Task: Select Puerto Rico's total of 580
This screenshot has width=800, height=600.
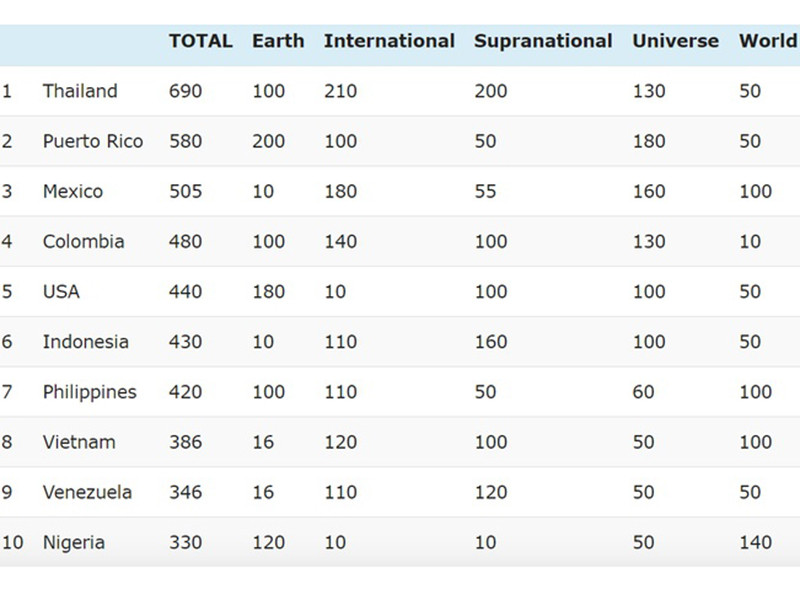Action: tap(185, 141)
